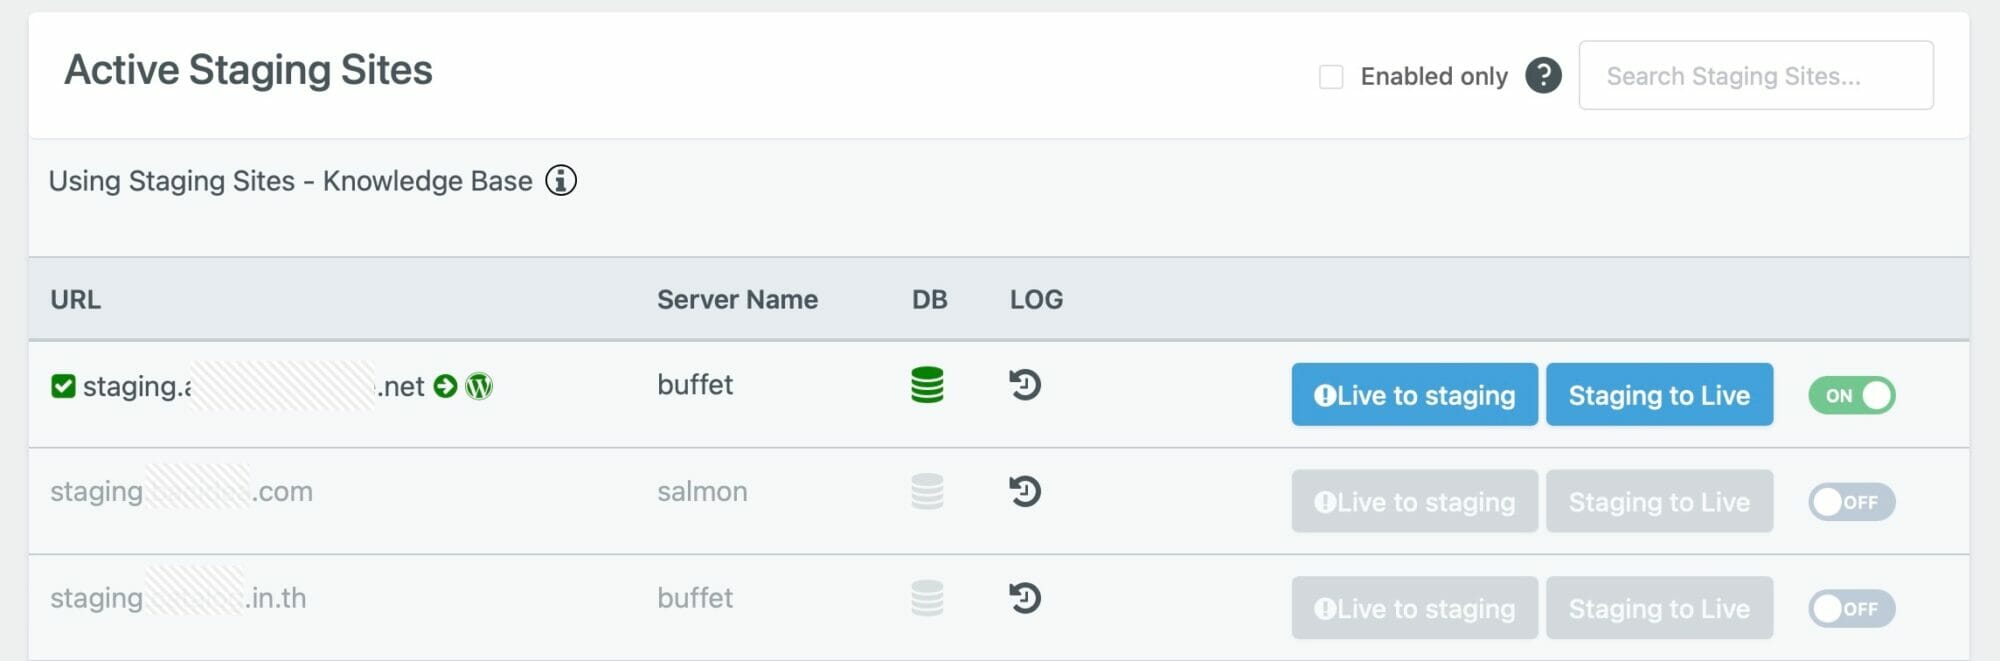This screenshot has height=661, width=2000.
Task: Click the active 'Live to staging' button
Action: click(1414, 395)
